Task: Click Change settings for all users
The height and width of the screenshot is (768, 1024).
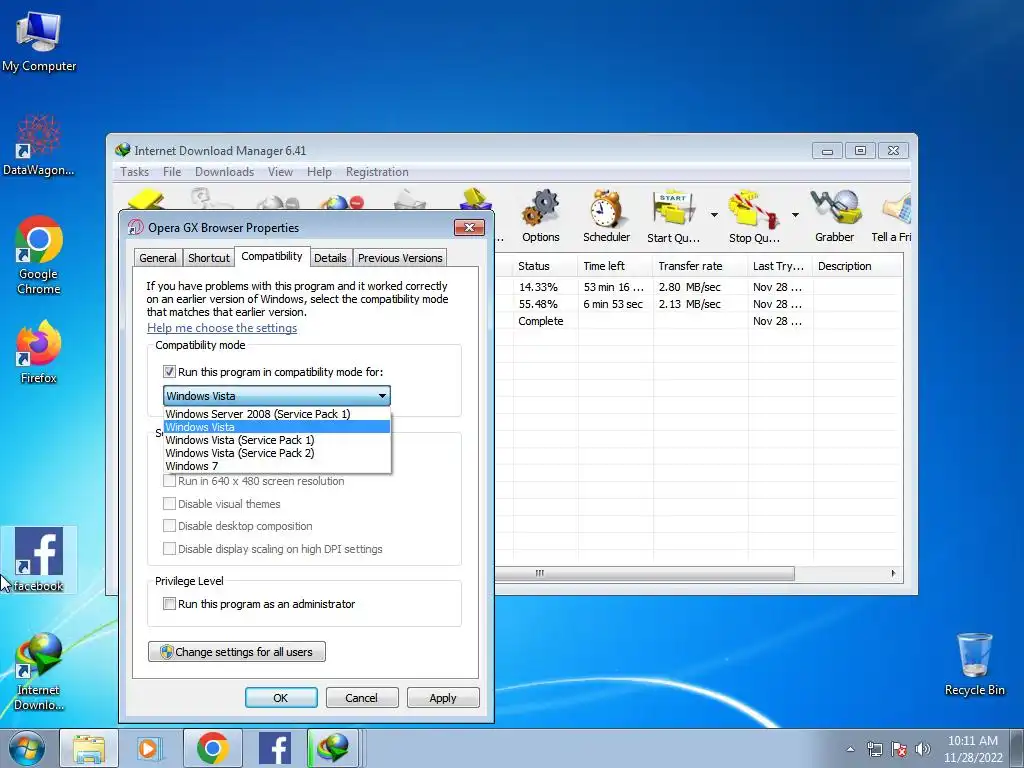Action: 236,652
